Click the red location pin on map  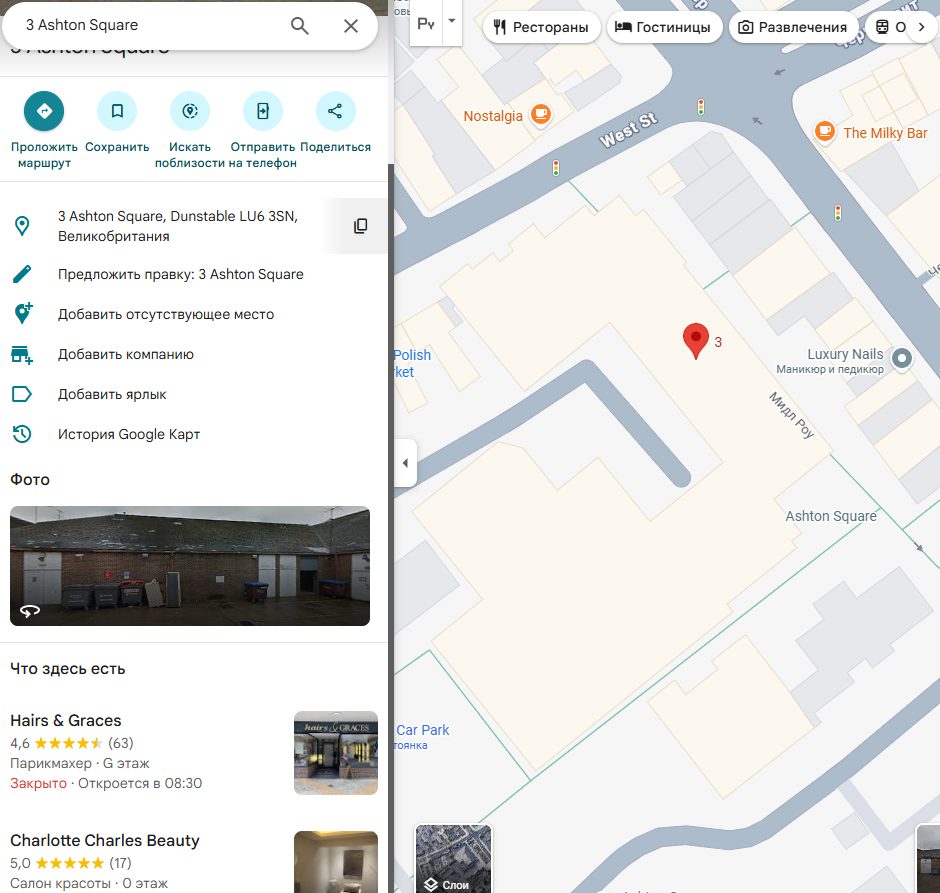[x=695, y=340]
